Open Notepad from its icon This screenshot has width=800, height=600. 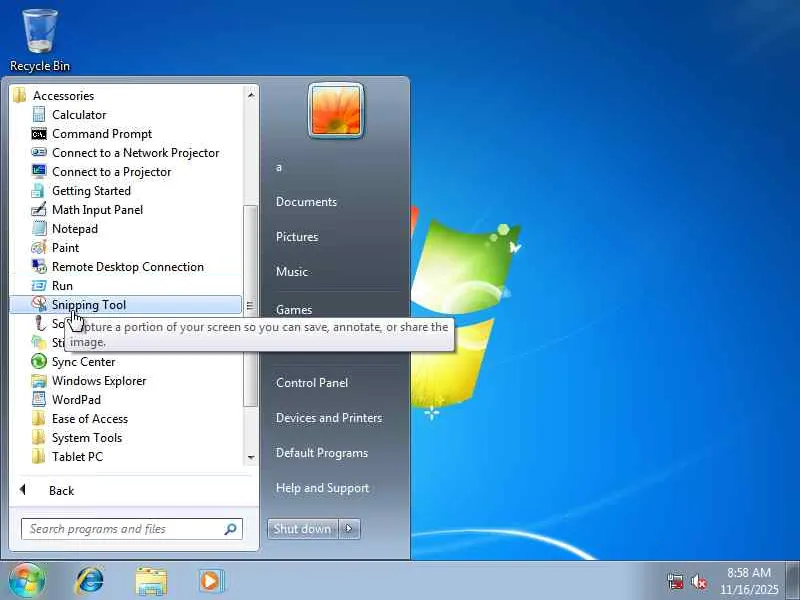(x=39, y=229)
